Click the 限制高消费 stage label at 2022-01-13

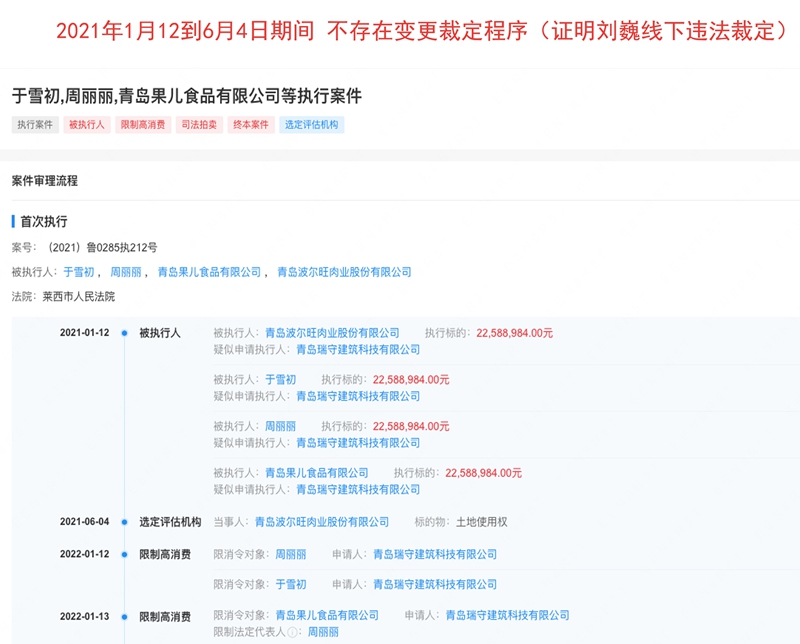click(165, 617)
